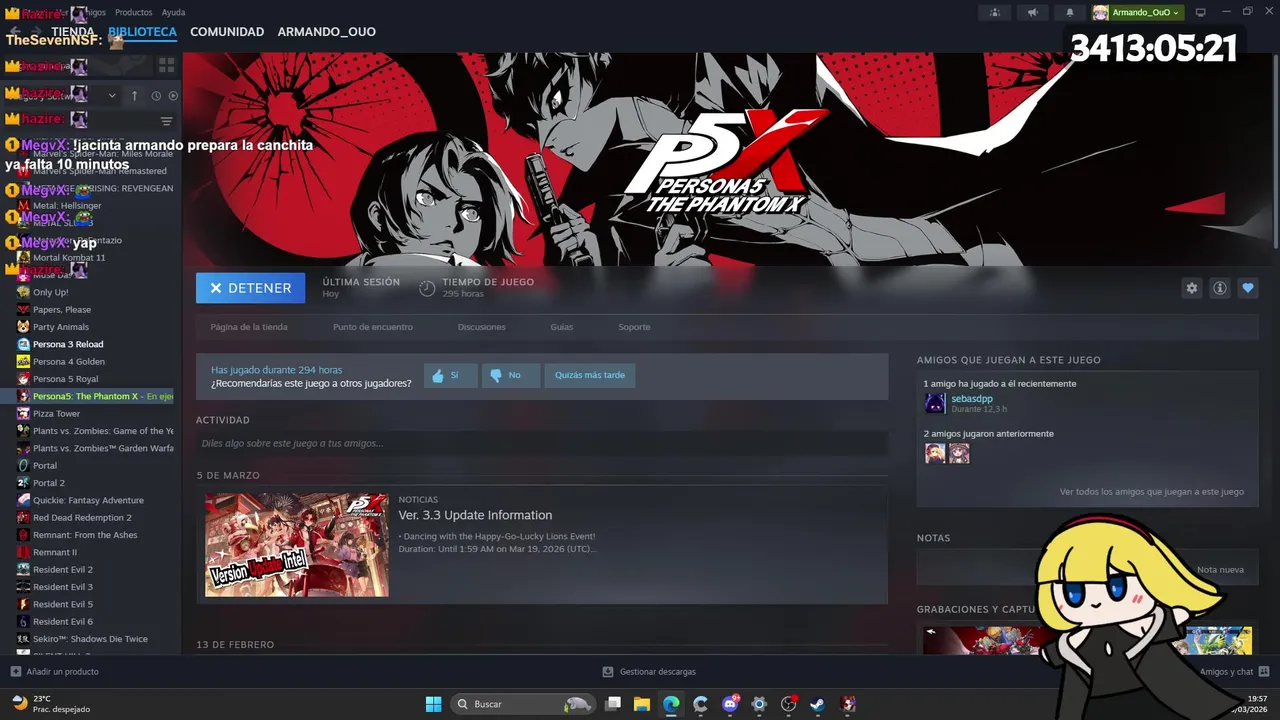The width and height of the screenshot is (1280, 720).
Task: Select Papers, Please in library
Action: 62,310
